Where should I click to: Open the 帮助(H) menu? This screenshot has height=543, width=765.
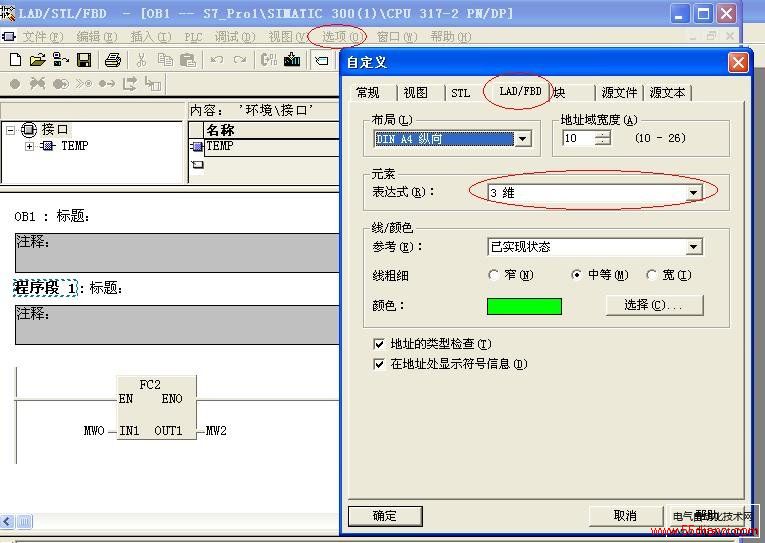tap(450, 37)
